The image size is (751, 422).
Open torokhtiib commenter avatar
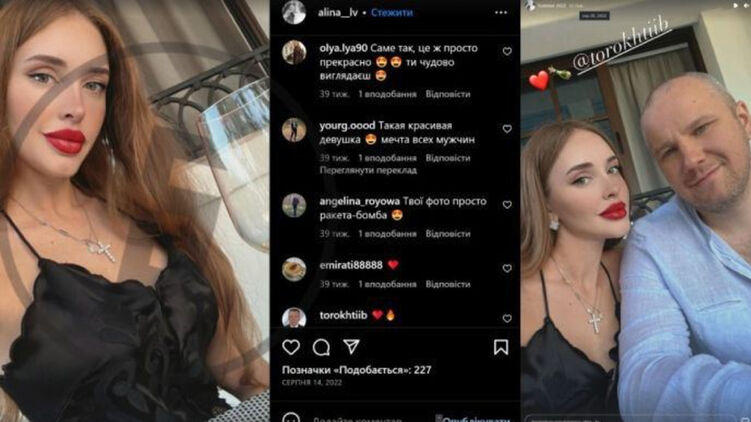pos(294,317)
